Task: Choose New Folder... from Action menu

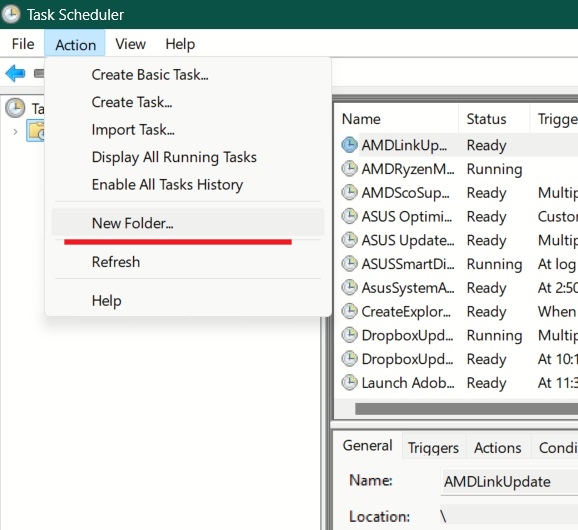Action: (188, 223)
